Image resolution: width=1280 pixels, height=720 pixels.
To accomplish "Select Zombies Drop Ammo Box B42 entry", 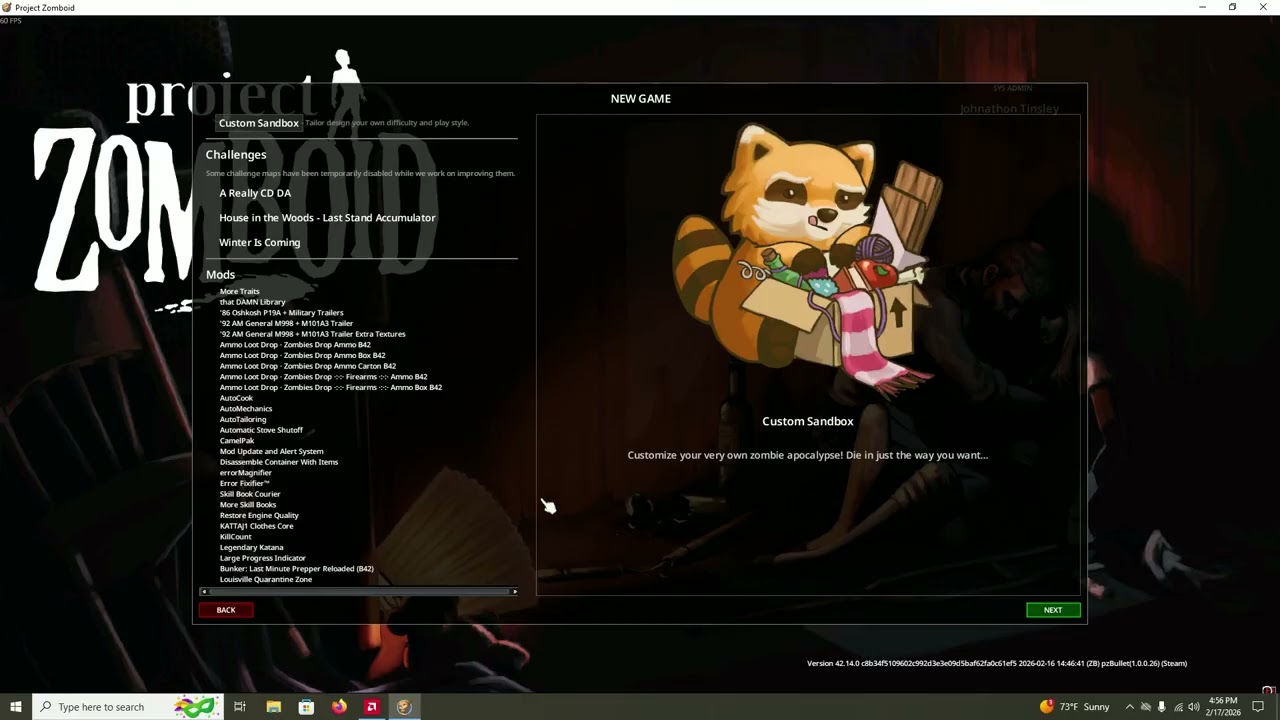I will [302, 355].
